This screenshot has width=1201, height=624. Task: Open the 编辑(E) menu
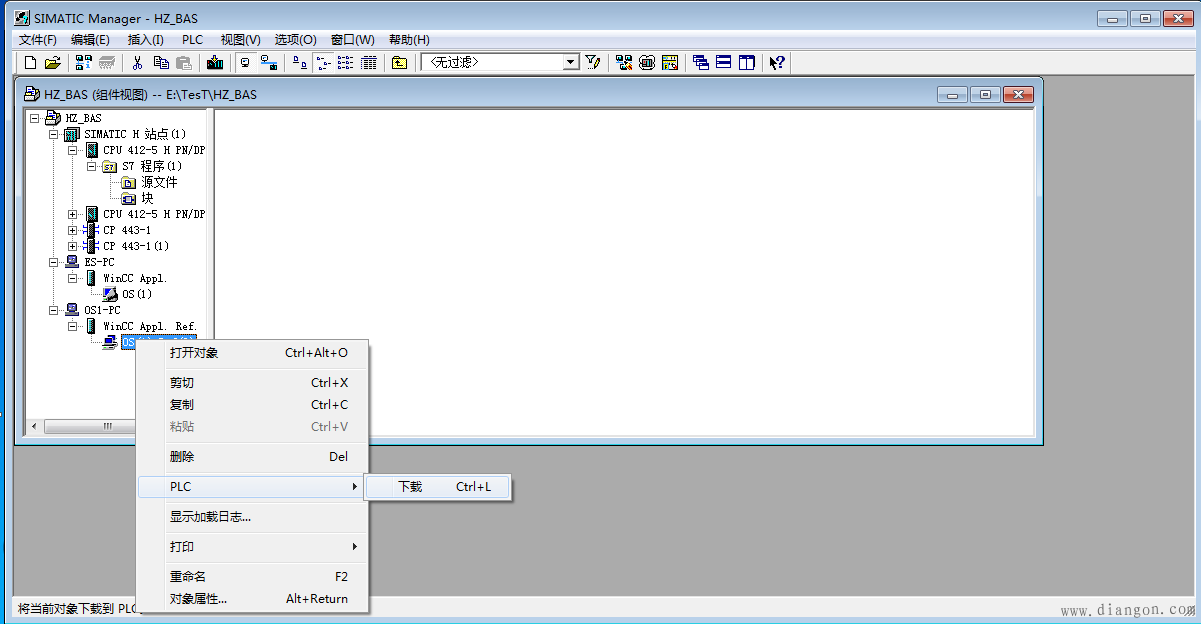tap(90, 40)
